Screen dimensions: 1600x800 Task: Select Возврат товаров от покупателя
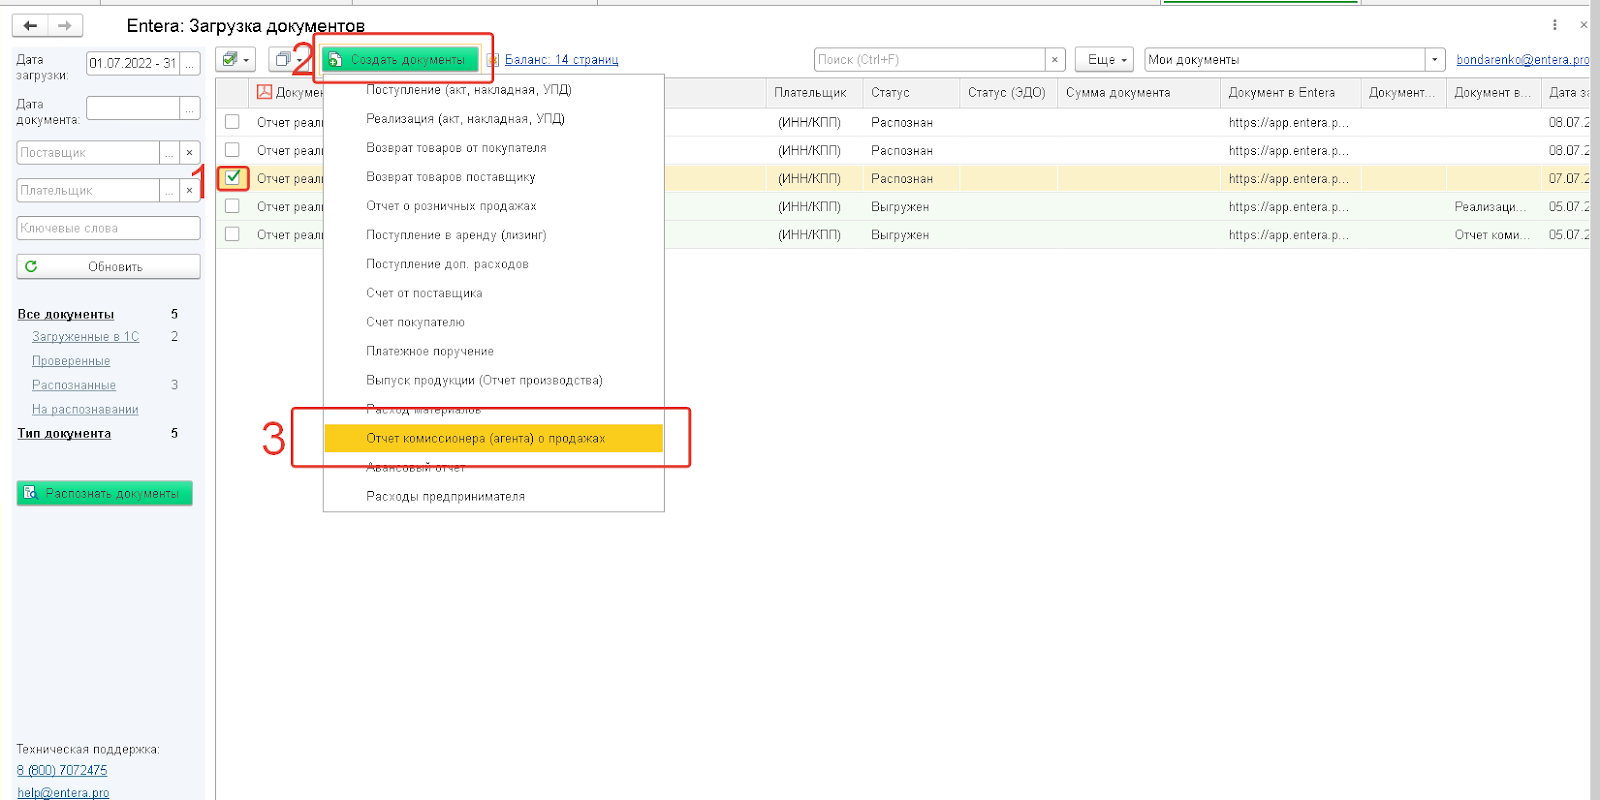point(494,148)
